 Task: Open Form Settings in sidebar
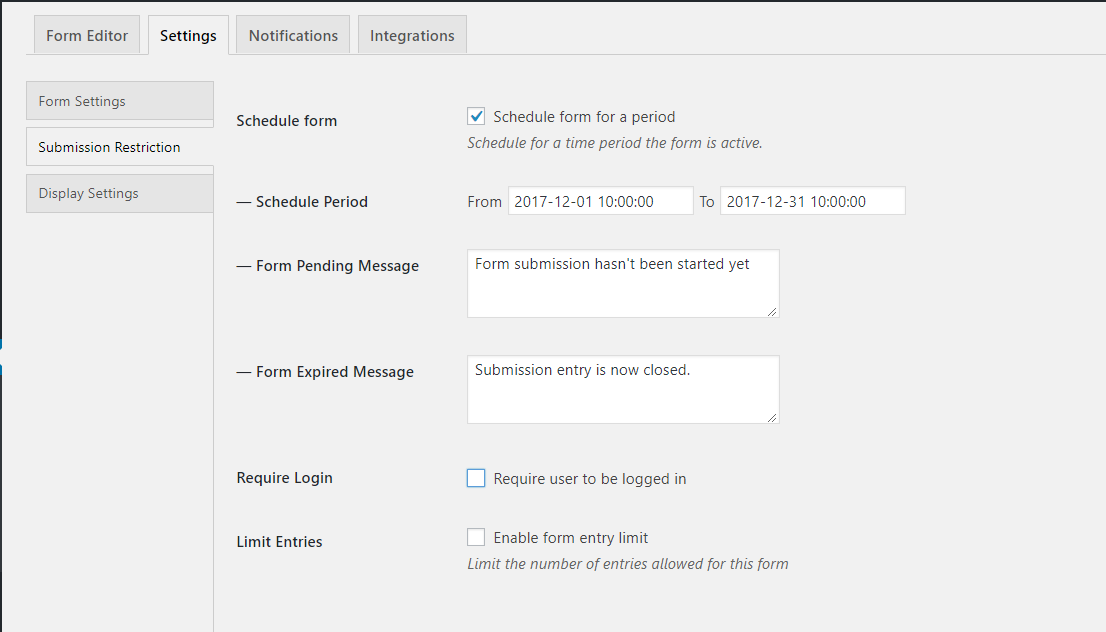tap(120, 101)
